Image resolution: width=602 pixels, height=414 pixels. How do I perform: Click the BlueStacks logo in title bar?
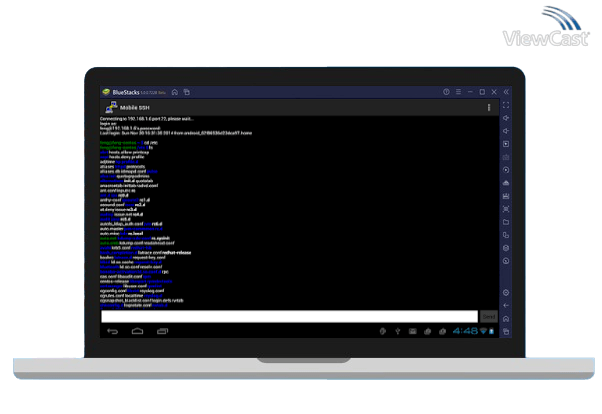[x=106, y=92]
